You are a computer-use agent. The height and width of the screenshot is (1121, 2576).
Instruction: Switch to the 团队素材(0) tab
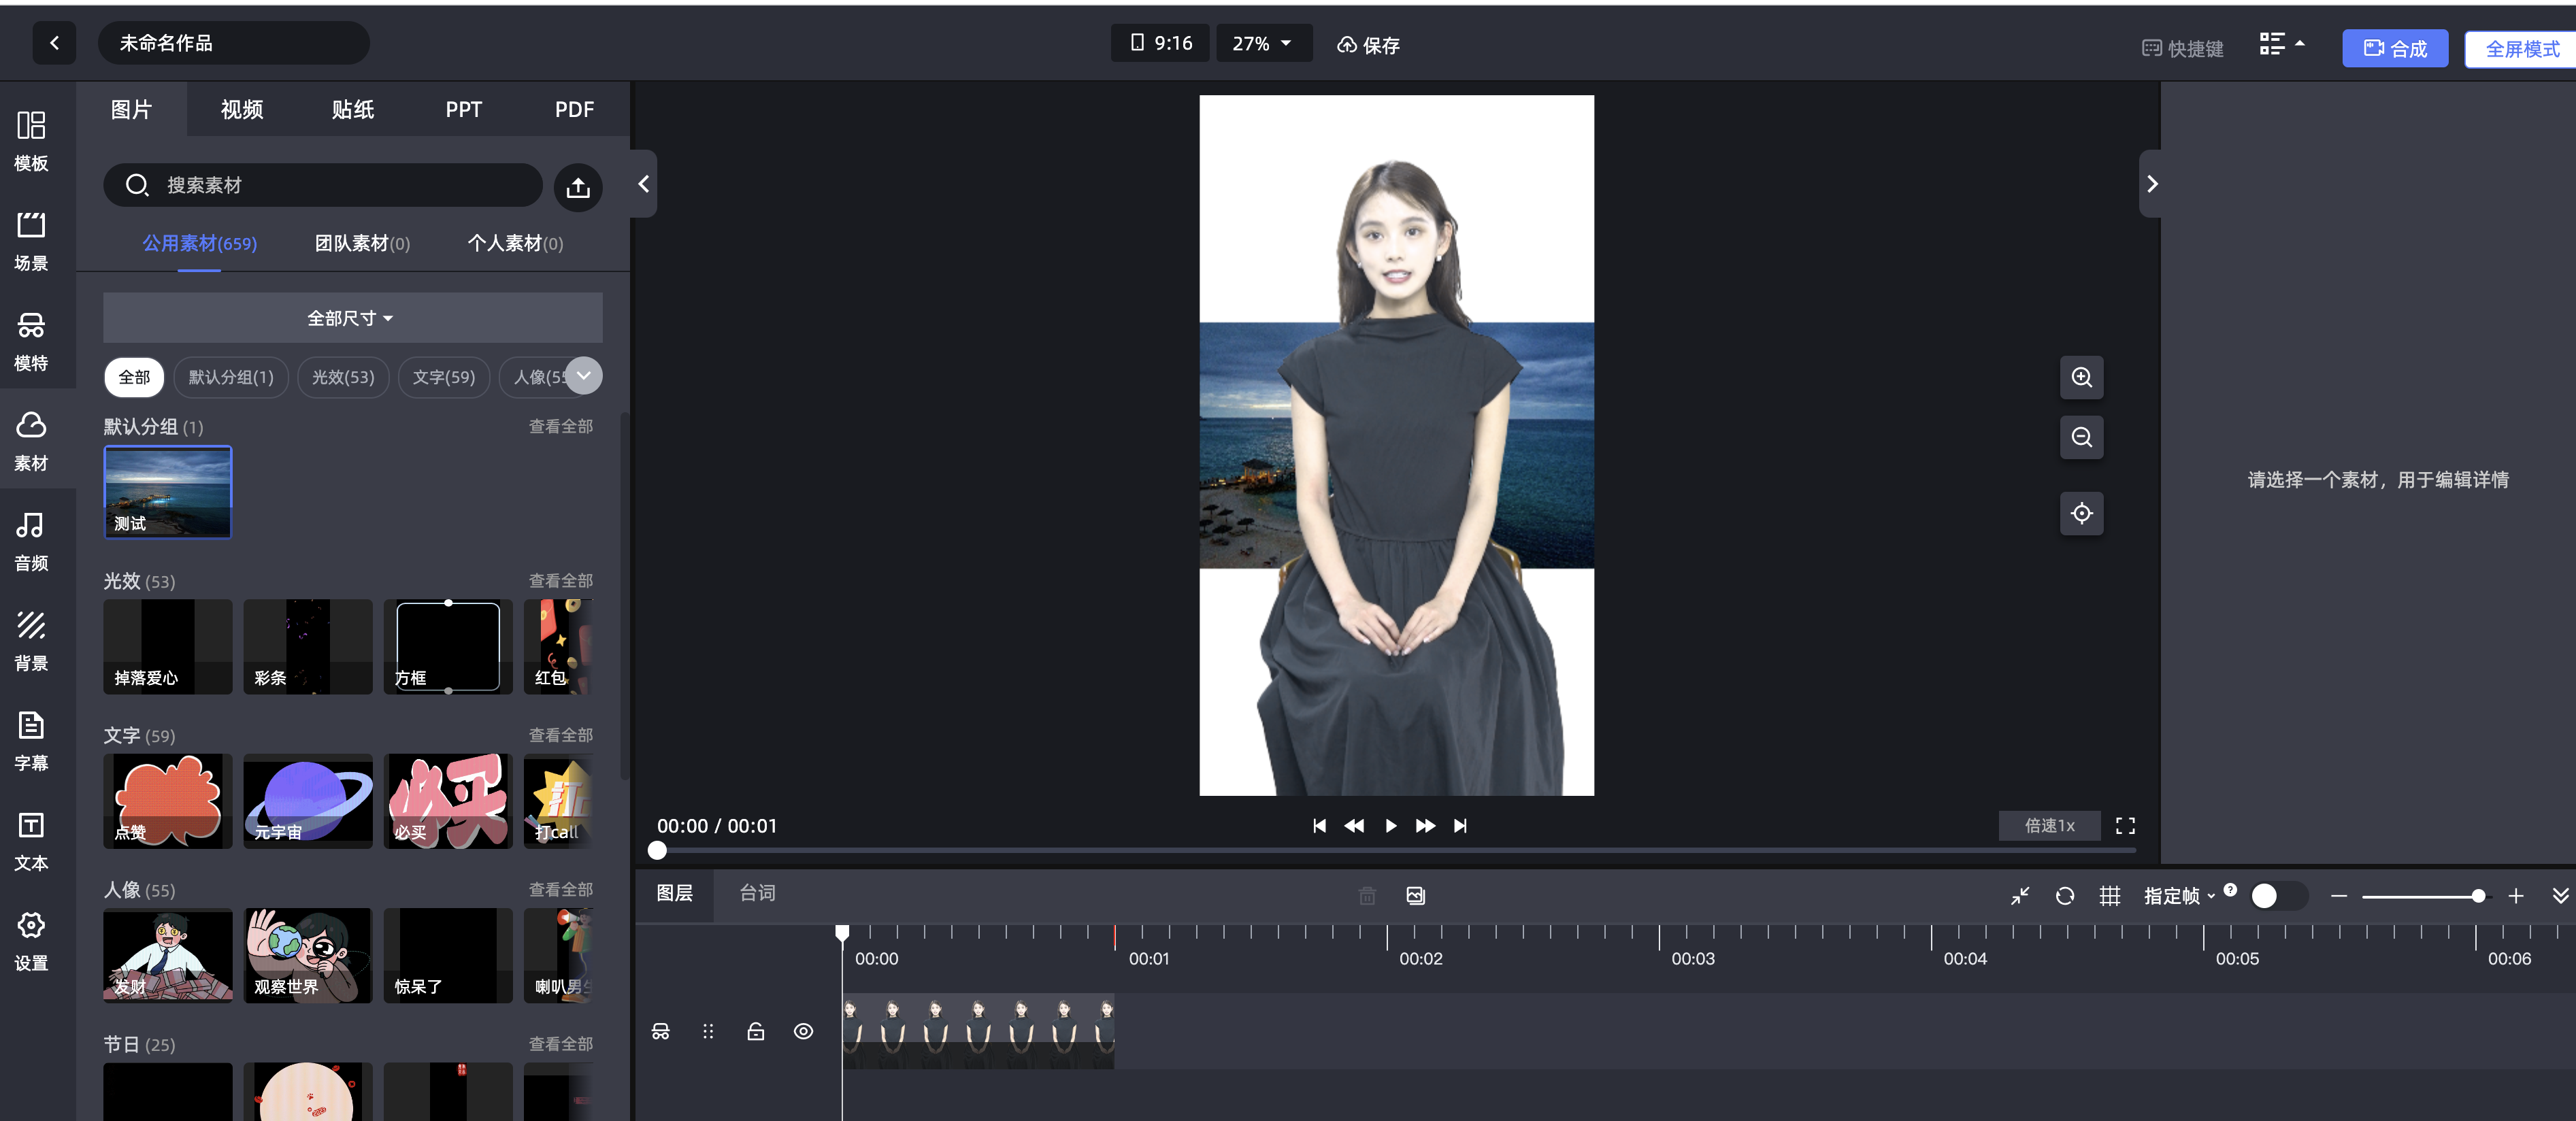pyautogui.click(x=362, y=243)
